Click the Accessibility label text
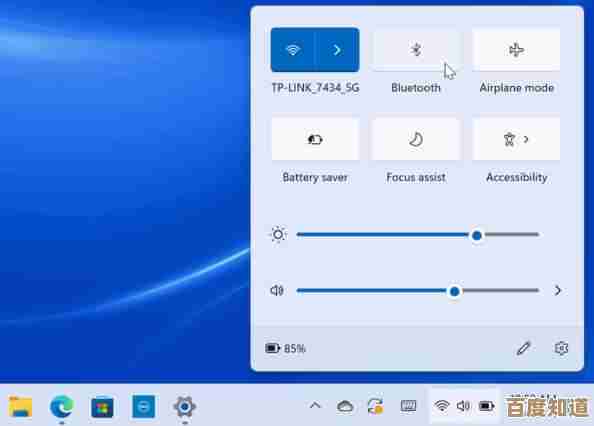 tap(516, 178)
